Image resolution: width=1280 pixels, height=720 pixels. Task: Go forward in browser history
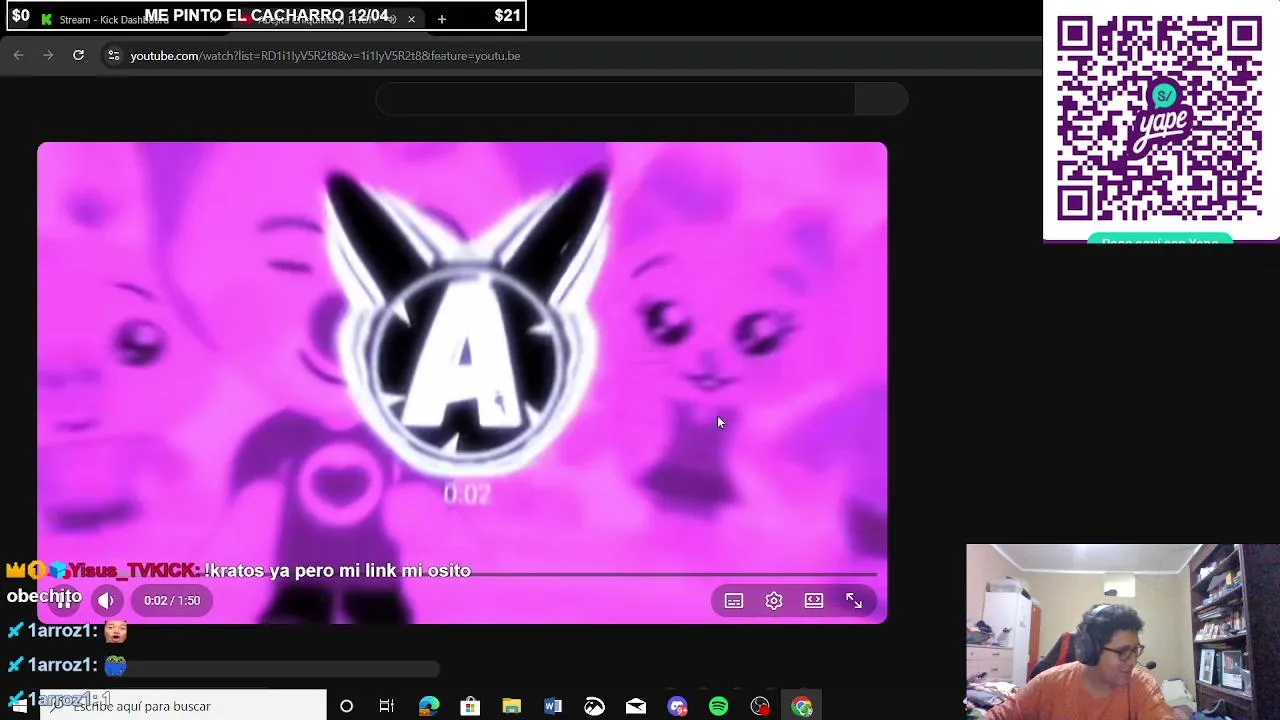tap(48, 55)
